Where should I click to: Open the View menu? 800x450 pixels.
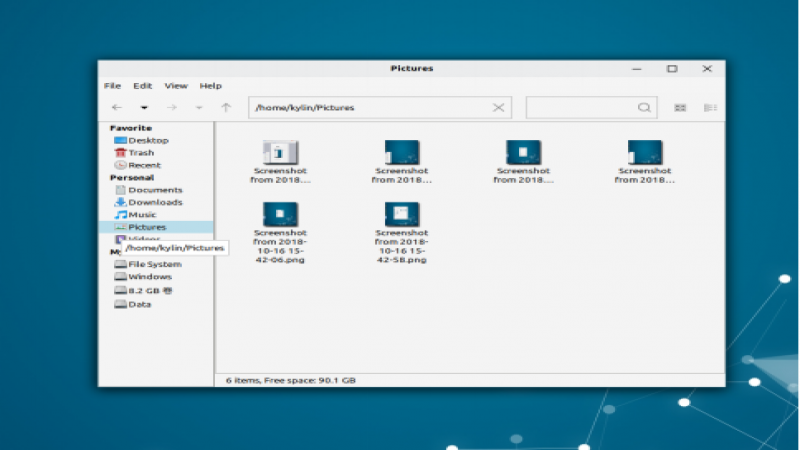[176, 86]
